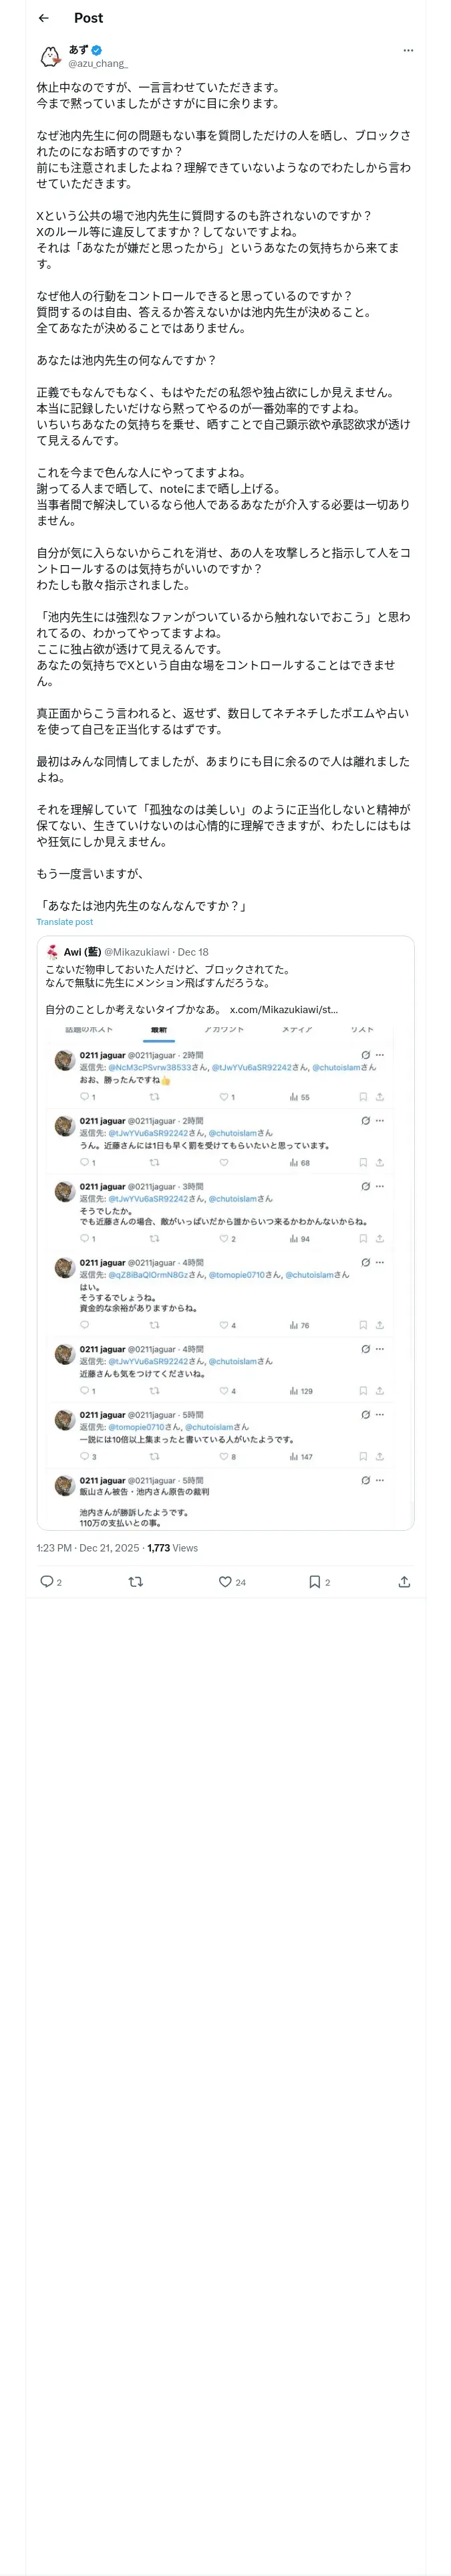Click the 1,773 Views count
Screen dimensions: 451x2576
172,1547
